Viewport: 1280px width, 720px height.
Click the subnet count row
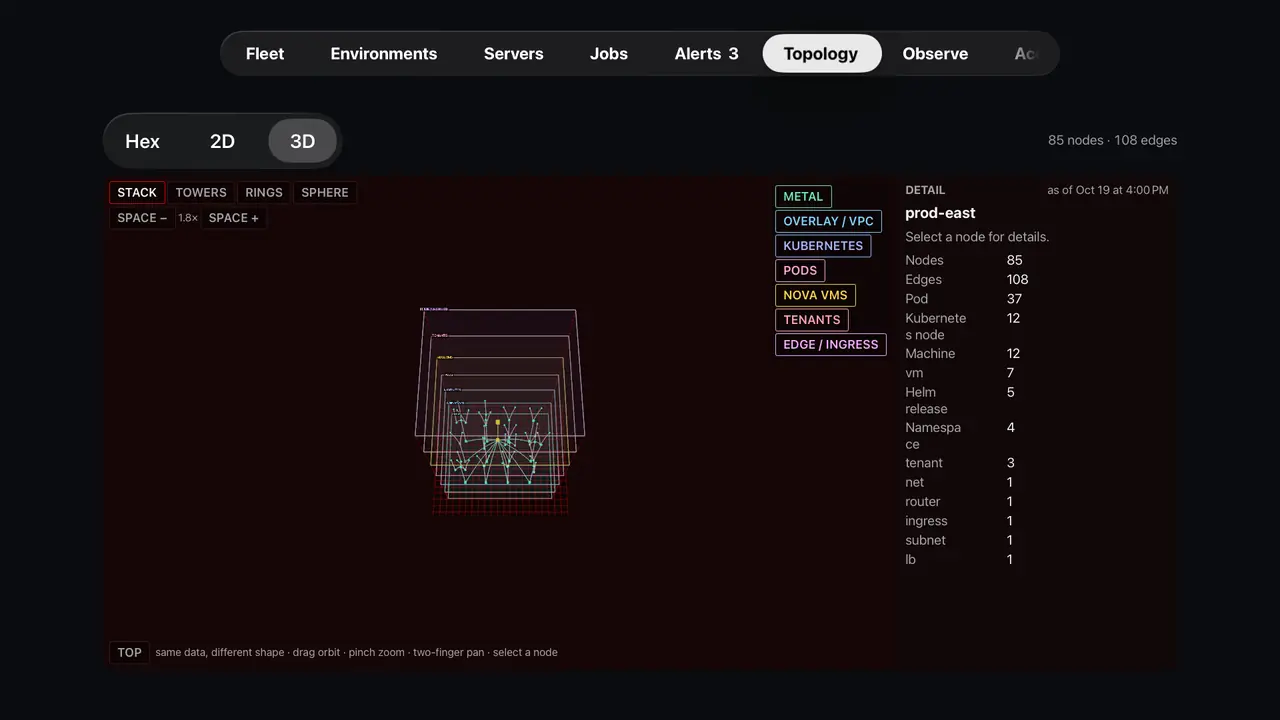pyautogui.click(x=1037, y=540)
